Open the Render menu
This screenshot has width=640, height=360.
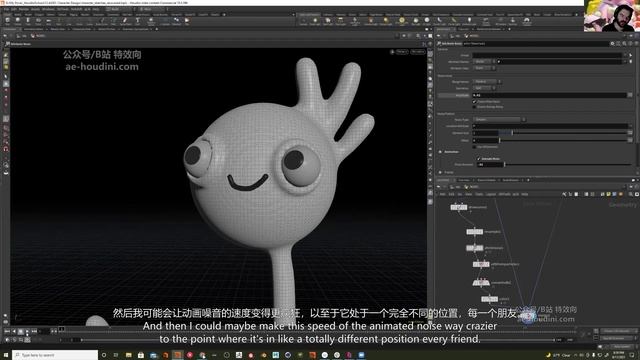point(24,9)
